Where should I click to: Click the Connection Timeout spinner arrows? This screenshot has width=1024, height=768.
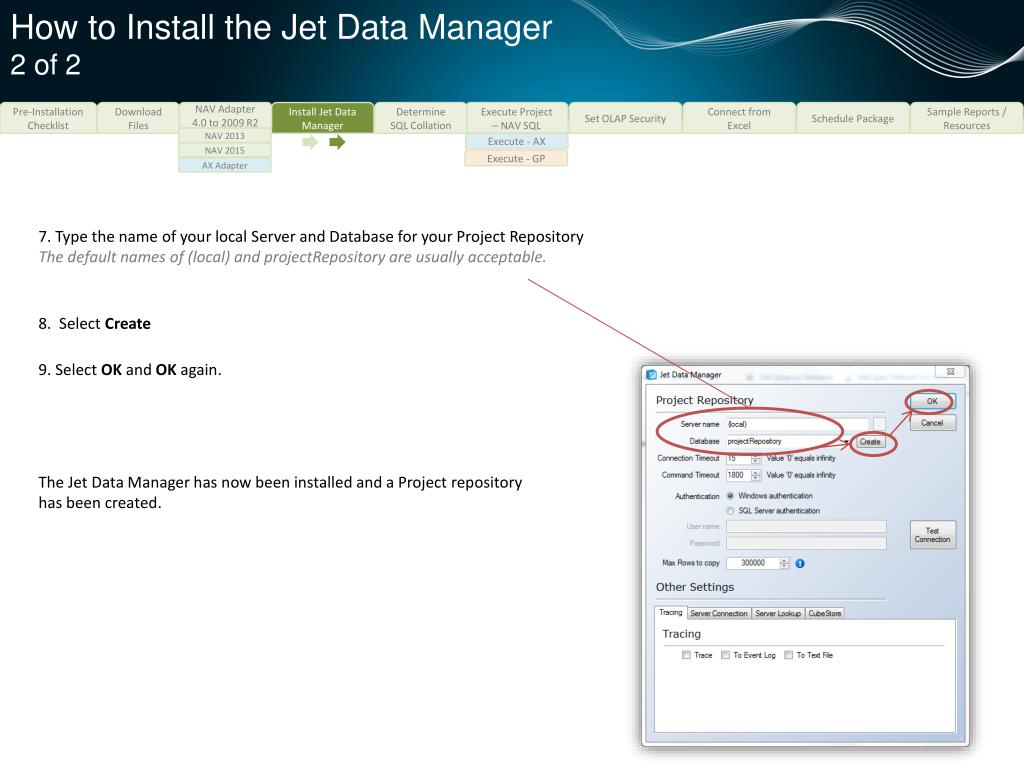pos(756,458)
